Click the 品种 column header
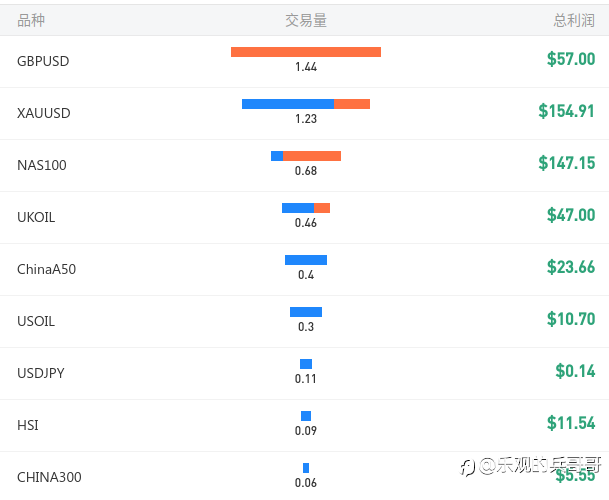609x500 pixels. click(31, 20)
